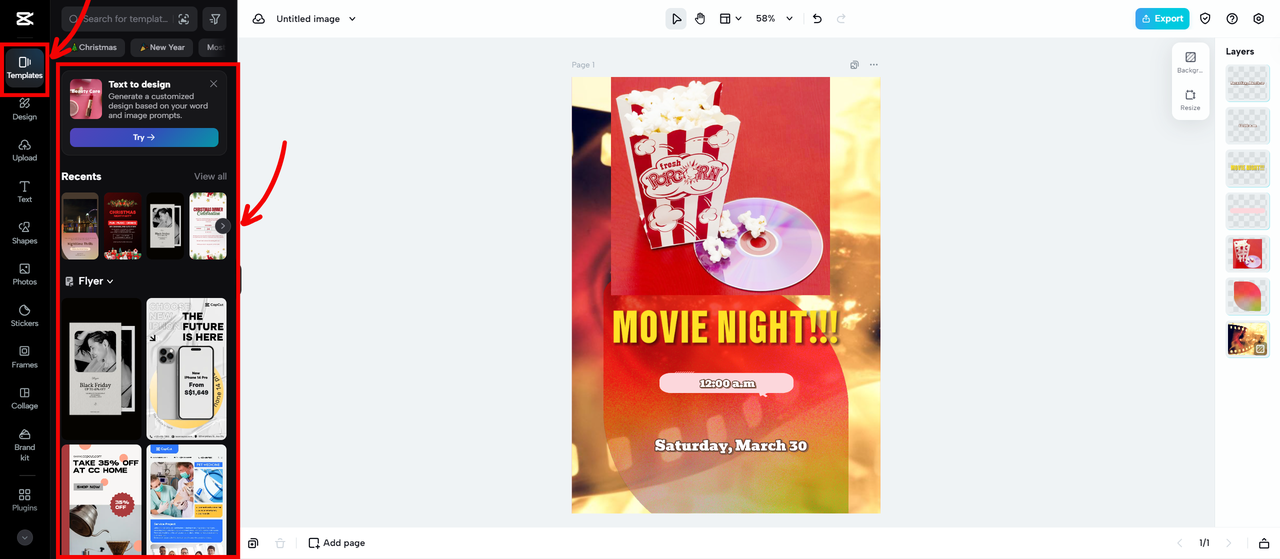Click the 12:00 a.m text on canvas
This screenshot has height=559, width=1280.
point(726,383)
